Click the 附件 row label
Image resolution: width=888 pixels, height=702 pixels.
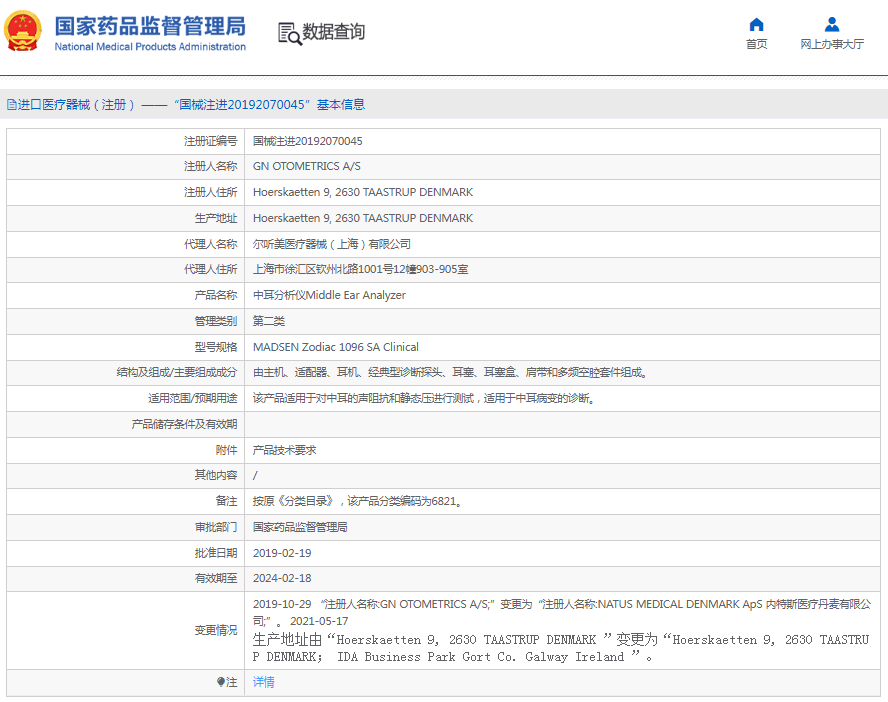pos(227,450)
